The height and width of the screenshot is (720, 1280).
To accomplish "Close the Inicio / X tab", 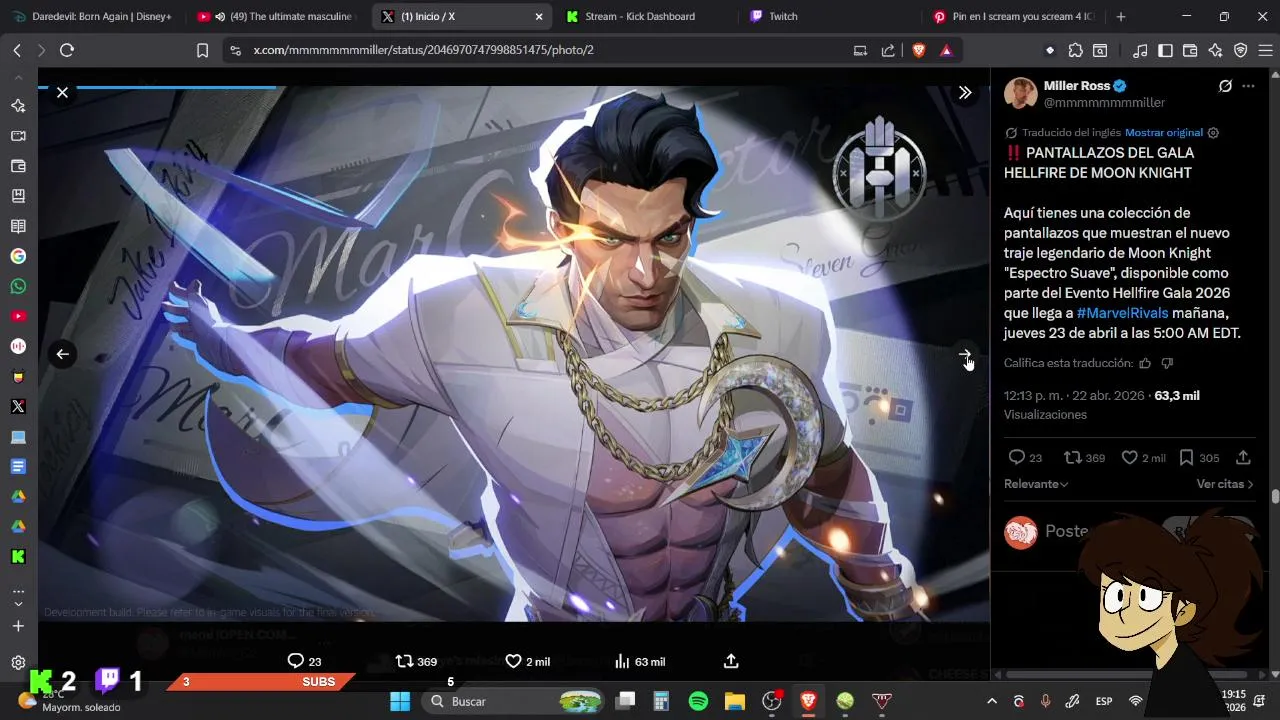I will pos(538,16).
